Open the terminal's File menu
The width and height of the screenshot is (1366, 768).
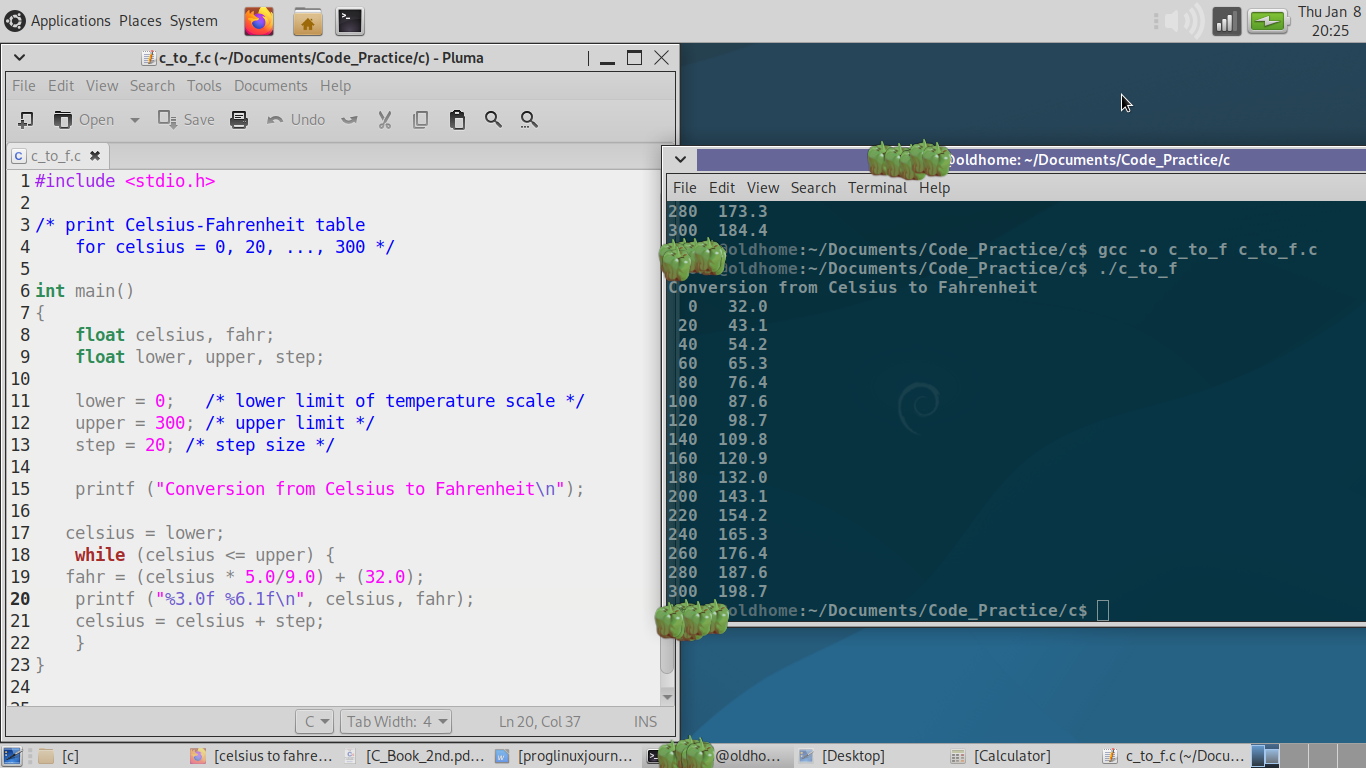(x=685, y=188)
